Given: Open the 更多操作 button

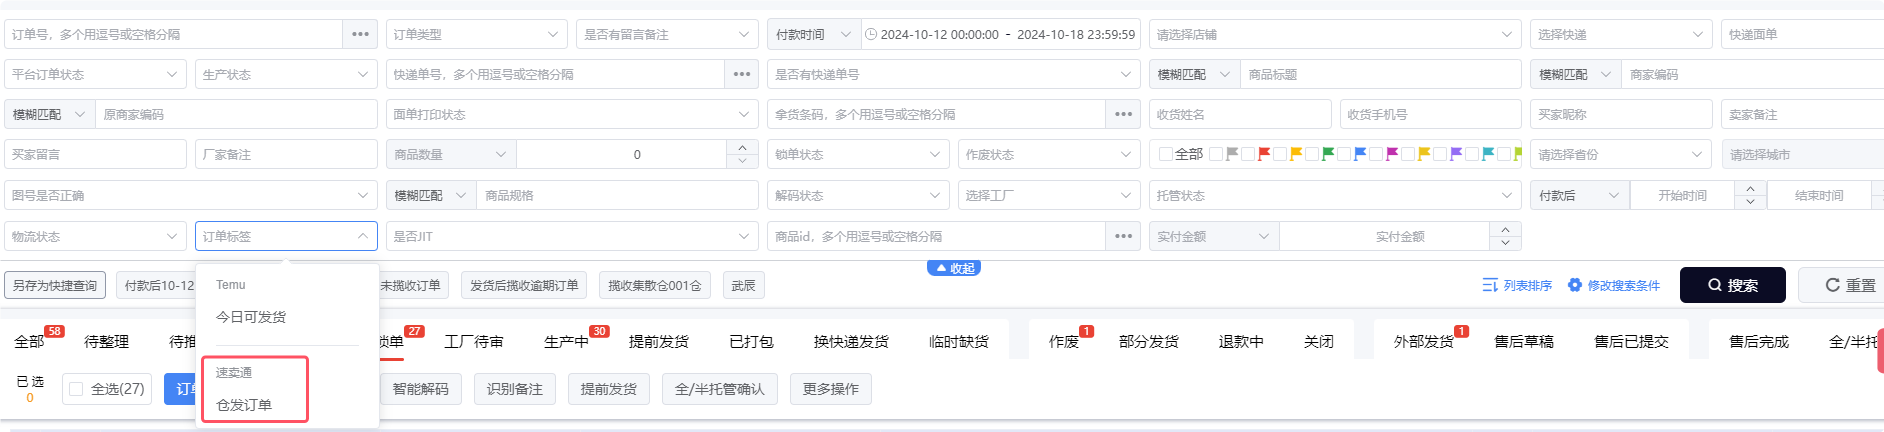Looking at the screenshot, I should 831,389.
